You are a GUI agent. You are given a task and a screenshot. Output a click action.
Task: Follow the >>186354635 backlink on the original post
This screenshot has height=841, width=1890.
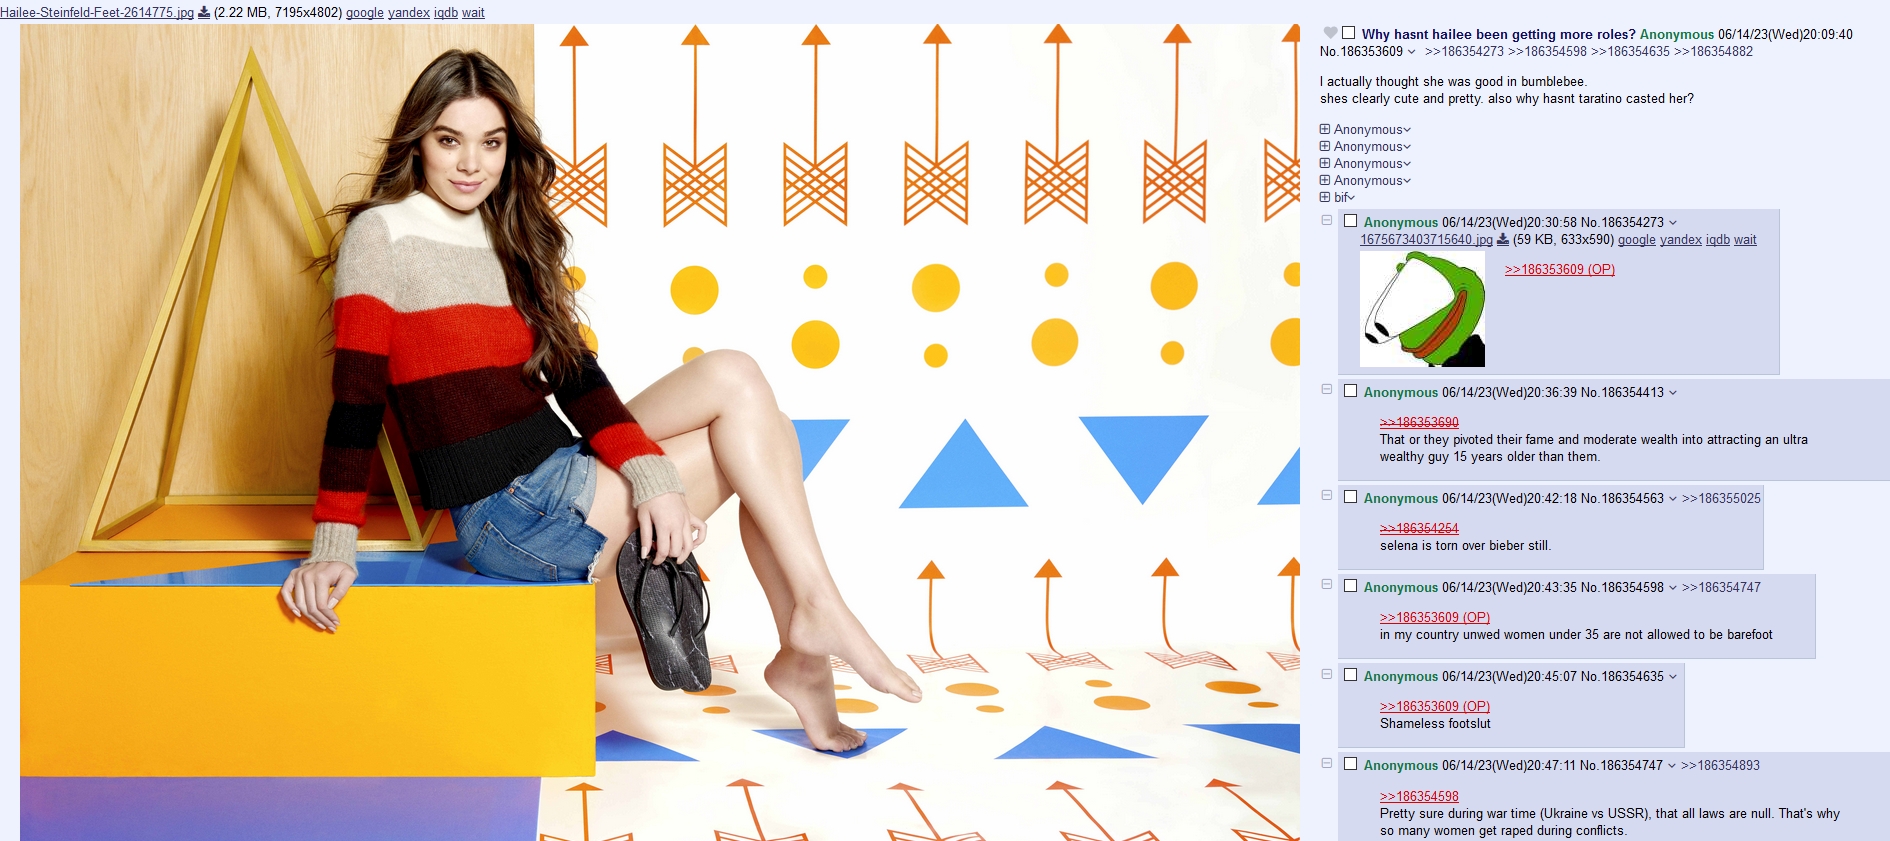(x=1630, y=52)
